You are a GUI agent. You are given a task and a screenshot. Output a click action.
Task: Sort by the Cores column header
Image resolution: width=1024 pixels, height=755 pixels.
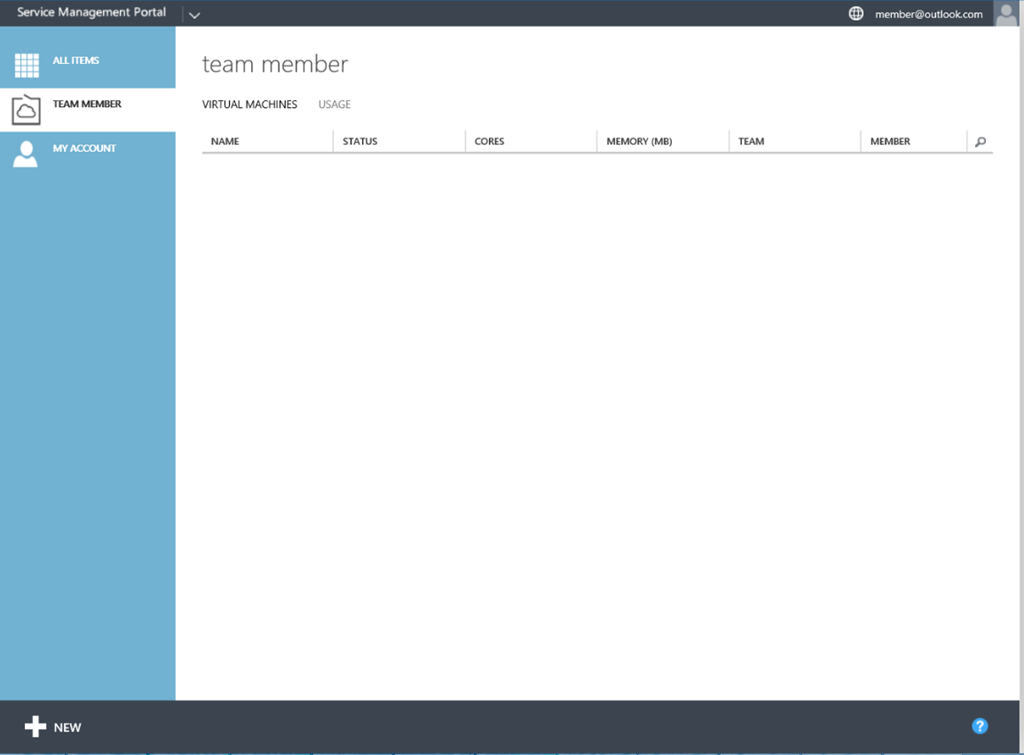click(x=489, y=142)
